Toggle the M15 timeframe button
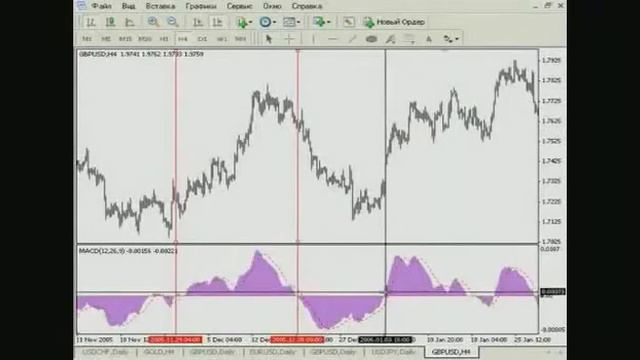The height and width of the screenshot is (360, 640). pyautogui.click(x=125, y=39)
